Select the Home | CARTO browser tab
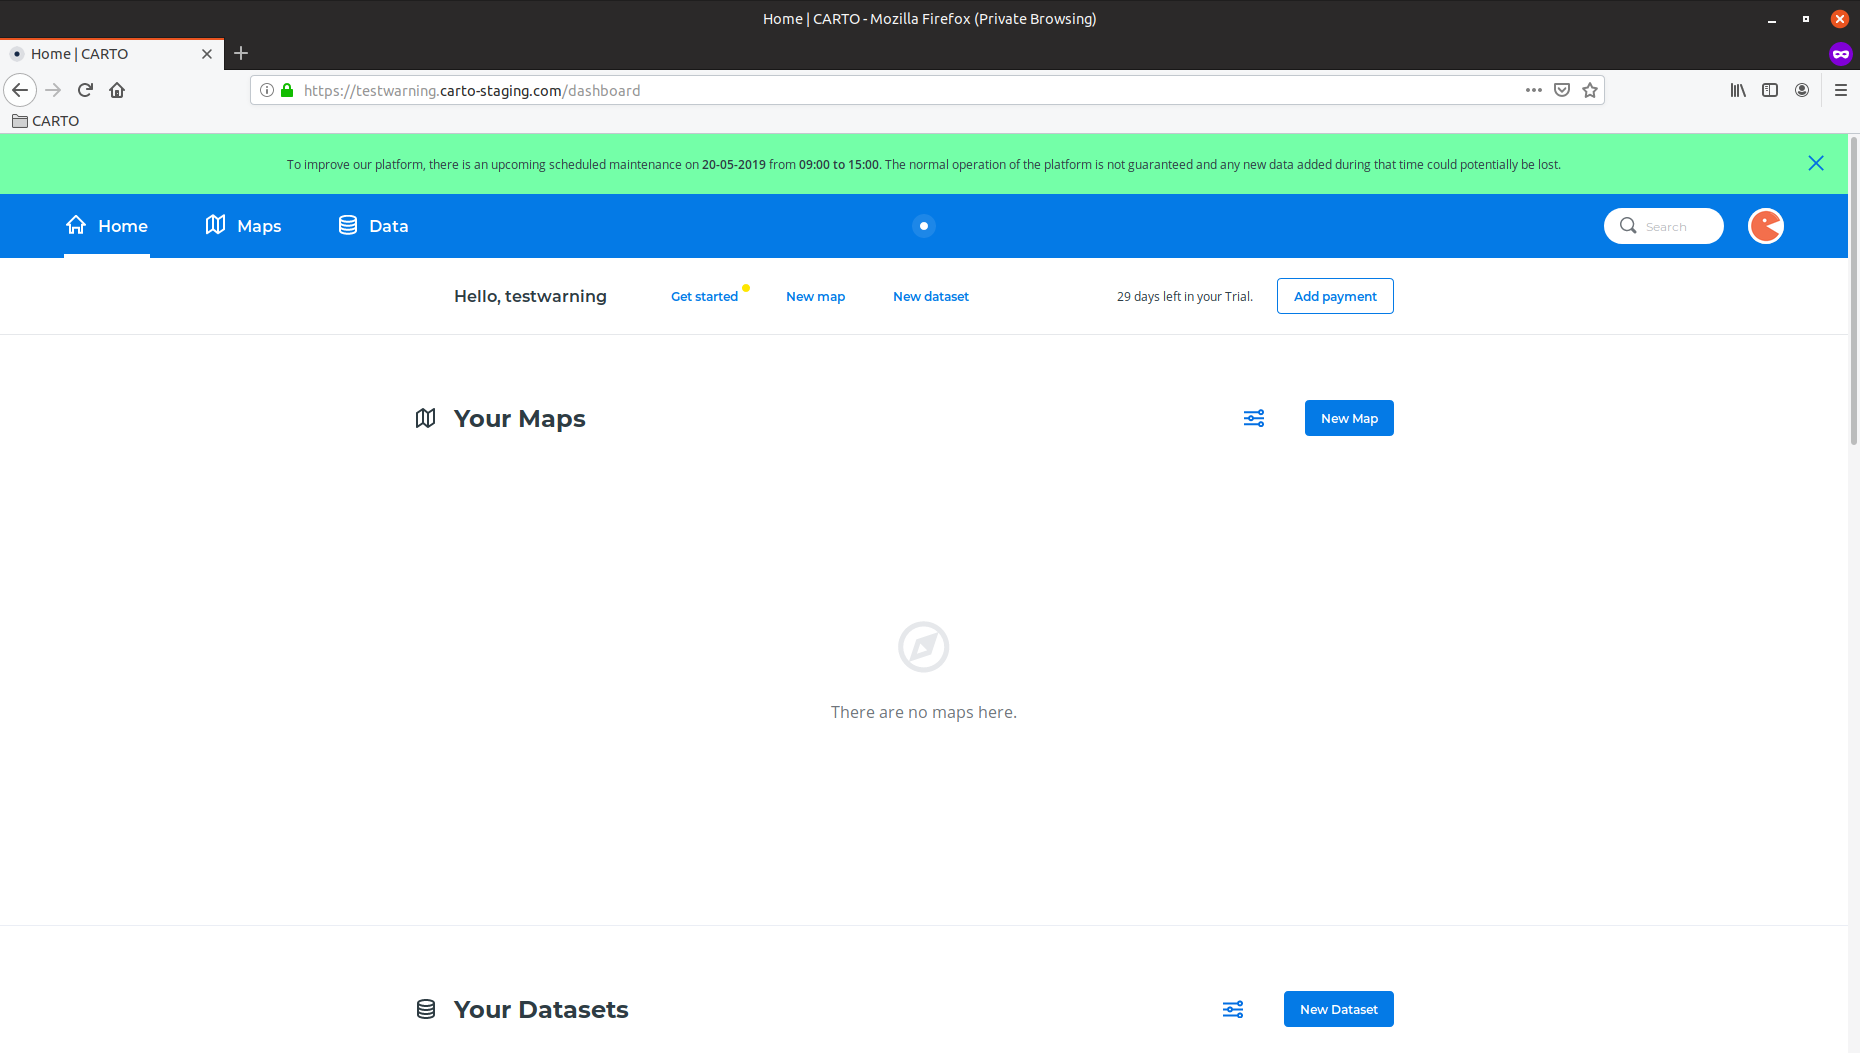The width and height of the screenshot is (1860, 1053). (x=112, y=54)
